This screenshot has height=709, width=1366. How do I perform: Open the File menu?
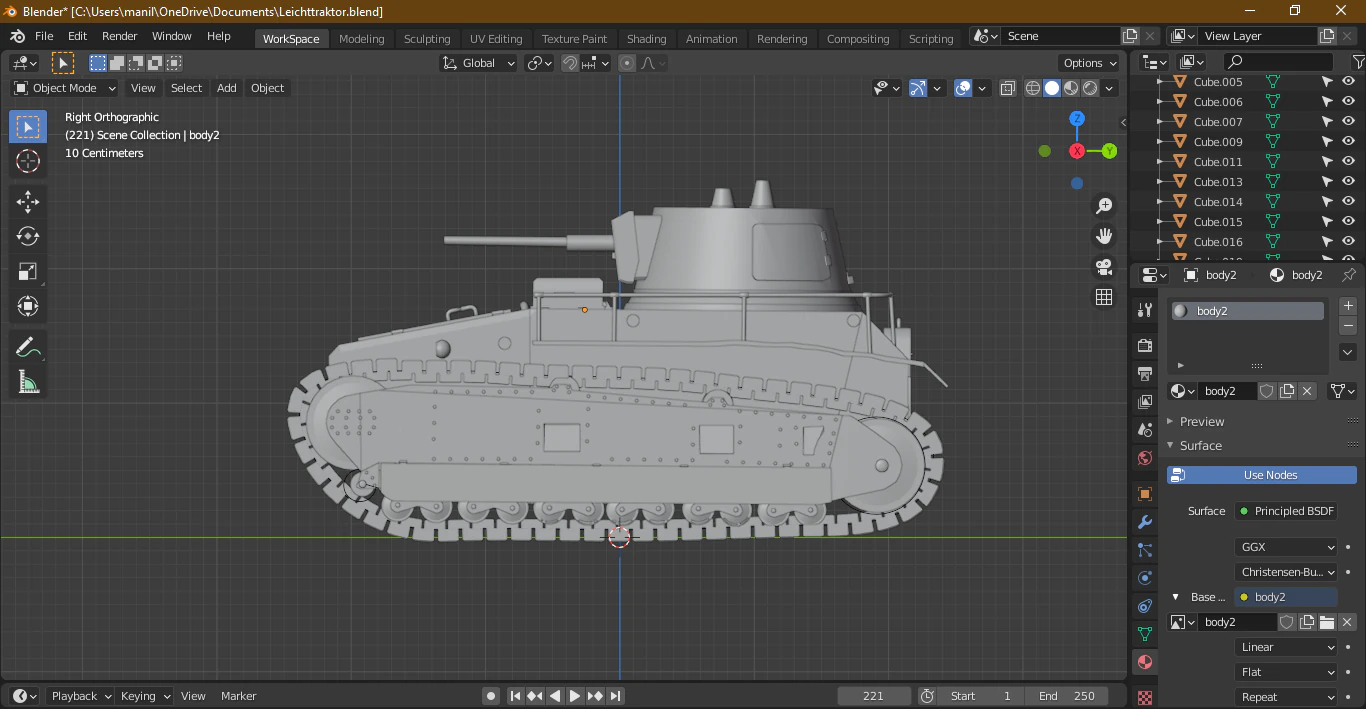click(x=44, y=36)
